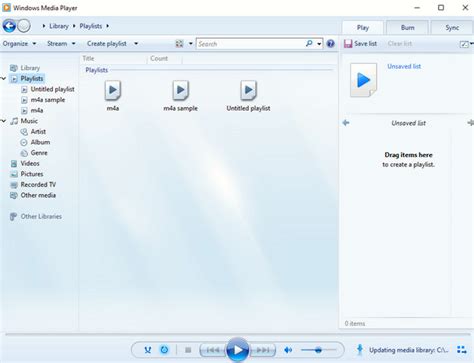Open the Stream dropdown menu
This screenshot has height=363, width=474.
[61, 44]
